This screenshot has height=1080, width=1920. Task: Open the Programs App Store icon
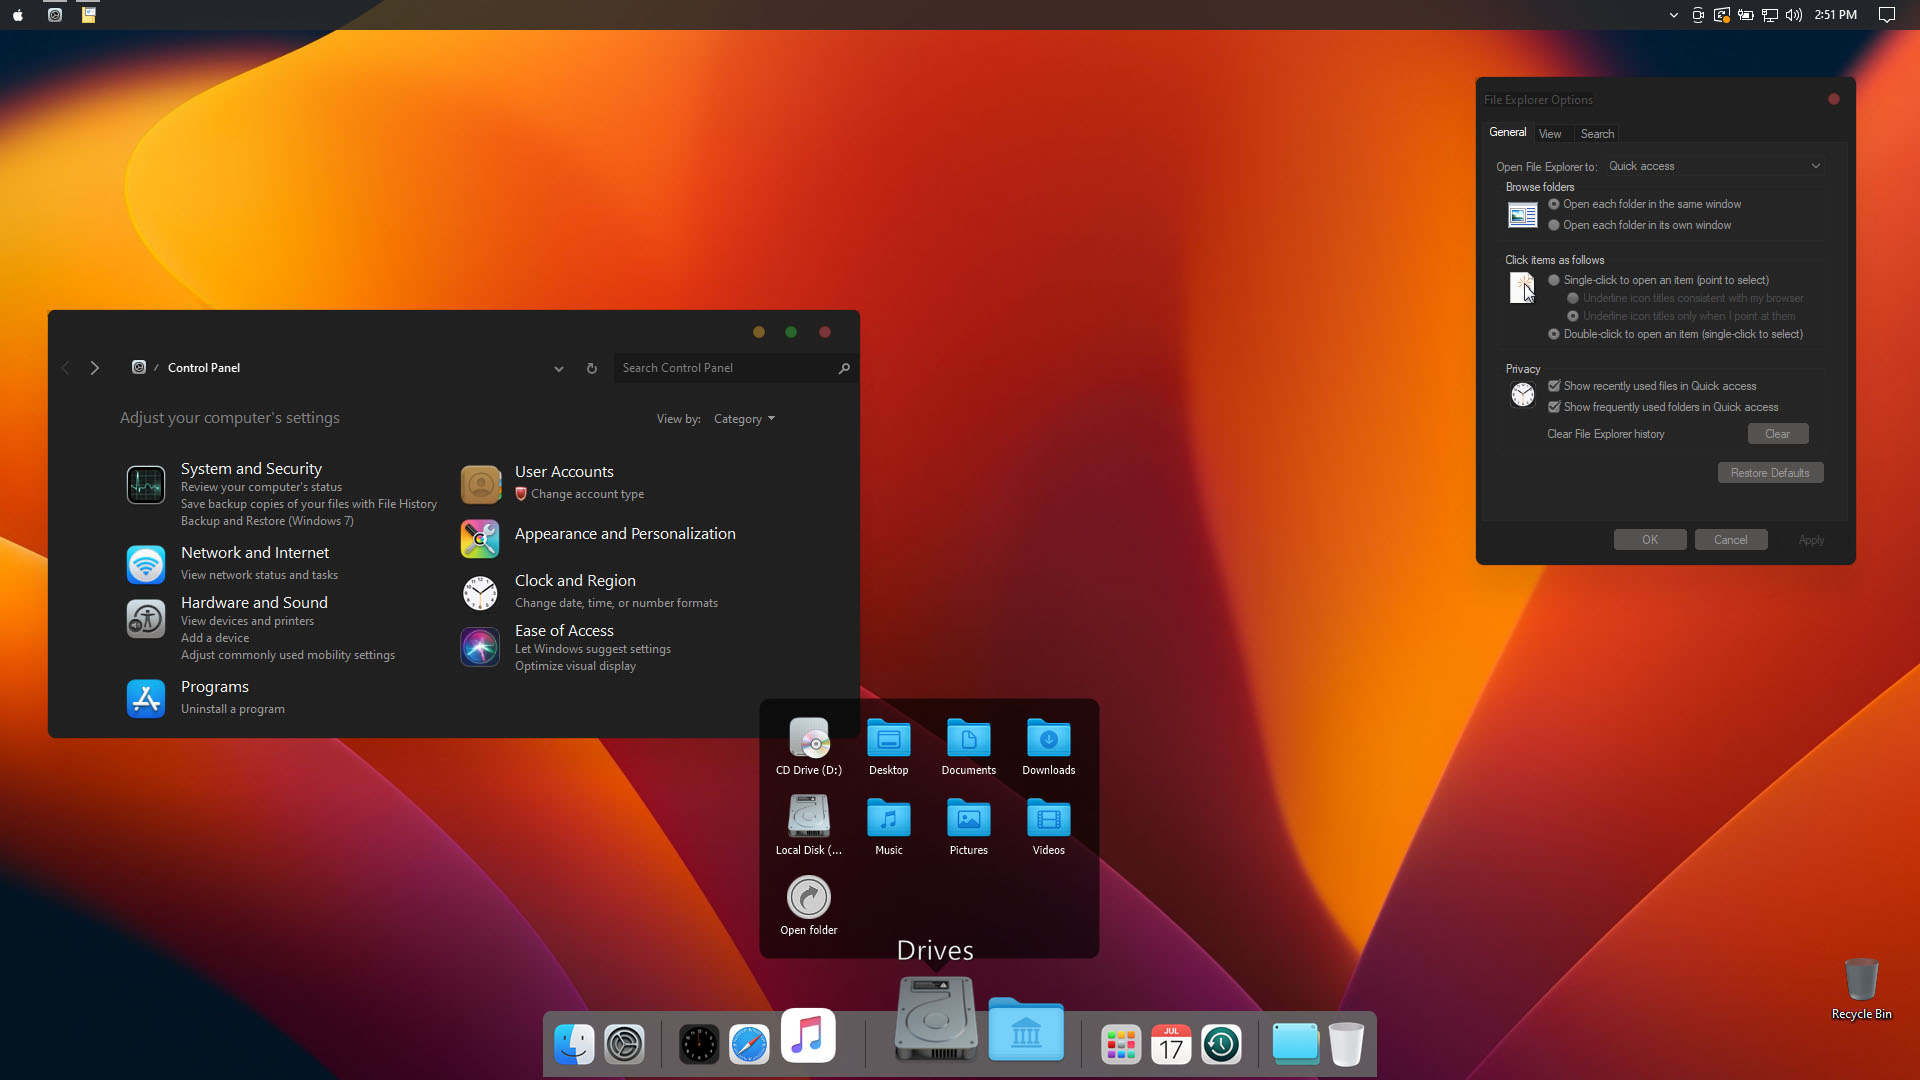point(146,699)
